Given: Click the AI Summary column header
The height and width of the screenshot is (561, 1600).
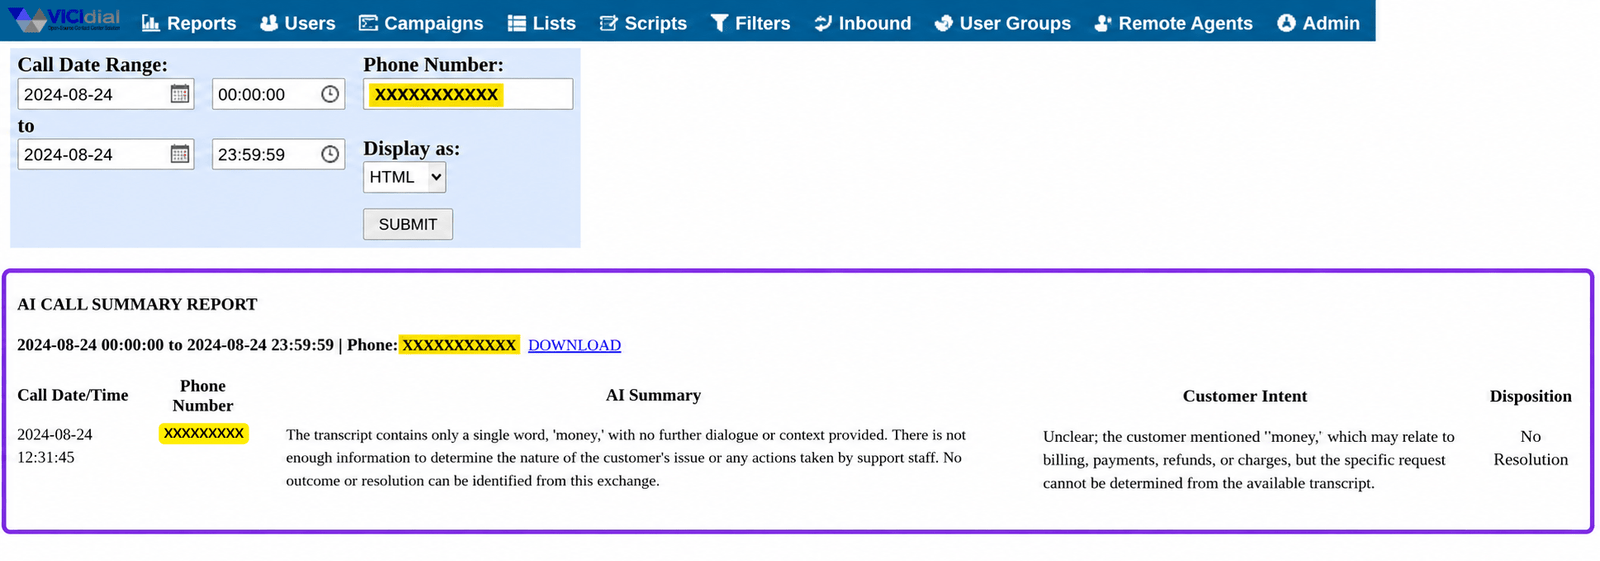Looking at the screenshot, I should 653,395.
